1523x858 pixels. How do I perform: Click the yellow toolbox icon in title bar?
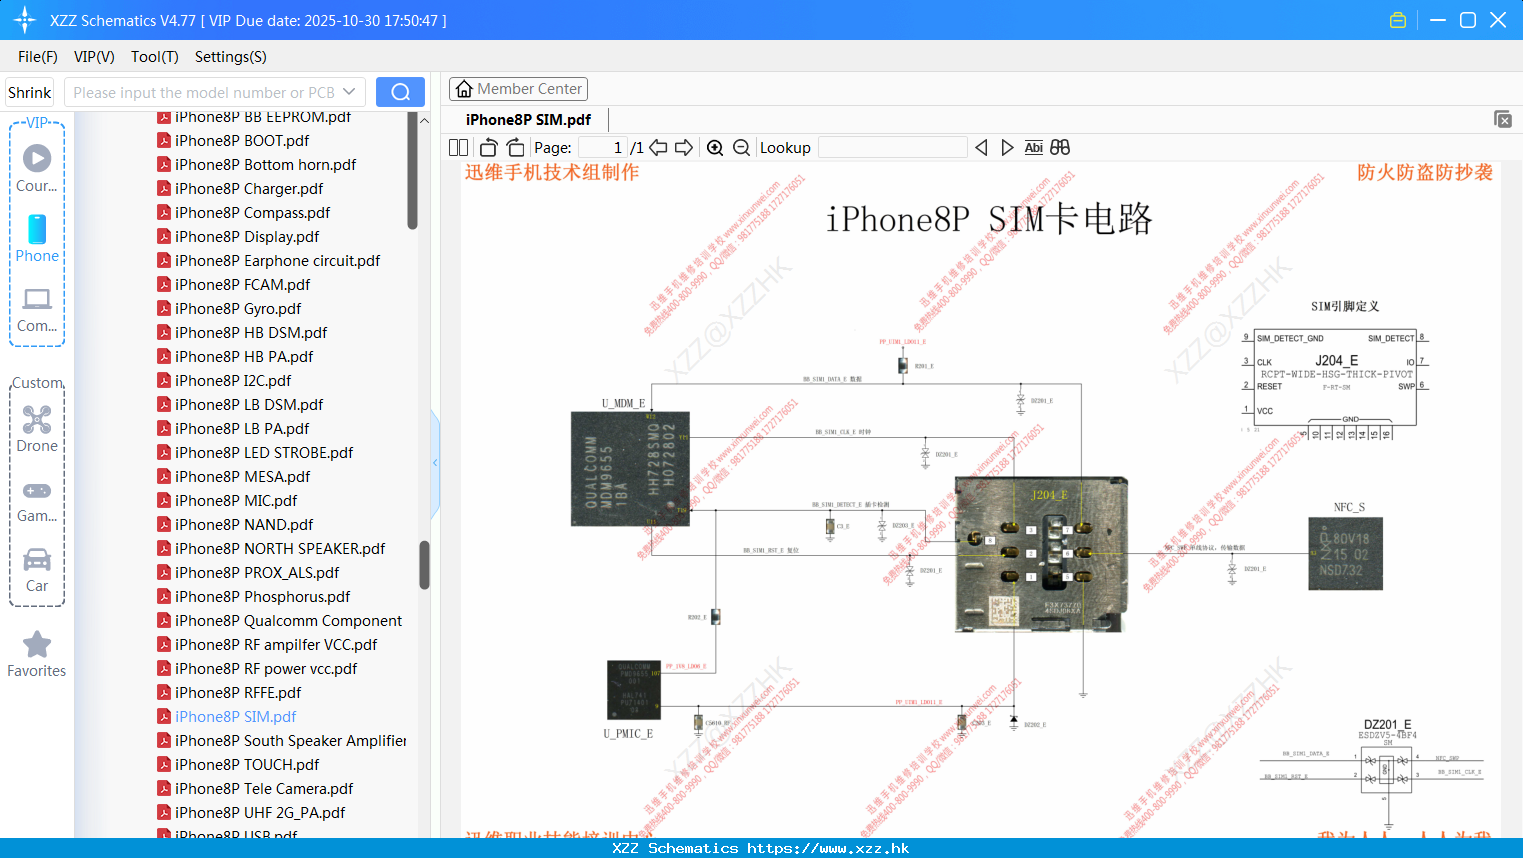1398,20
